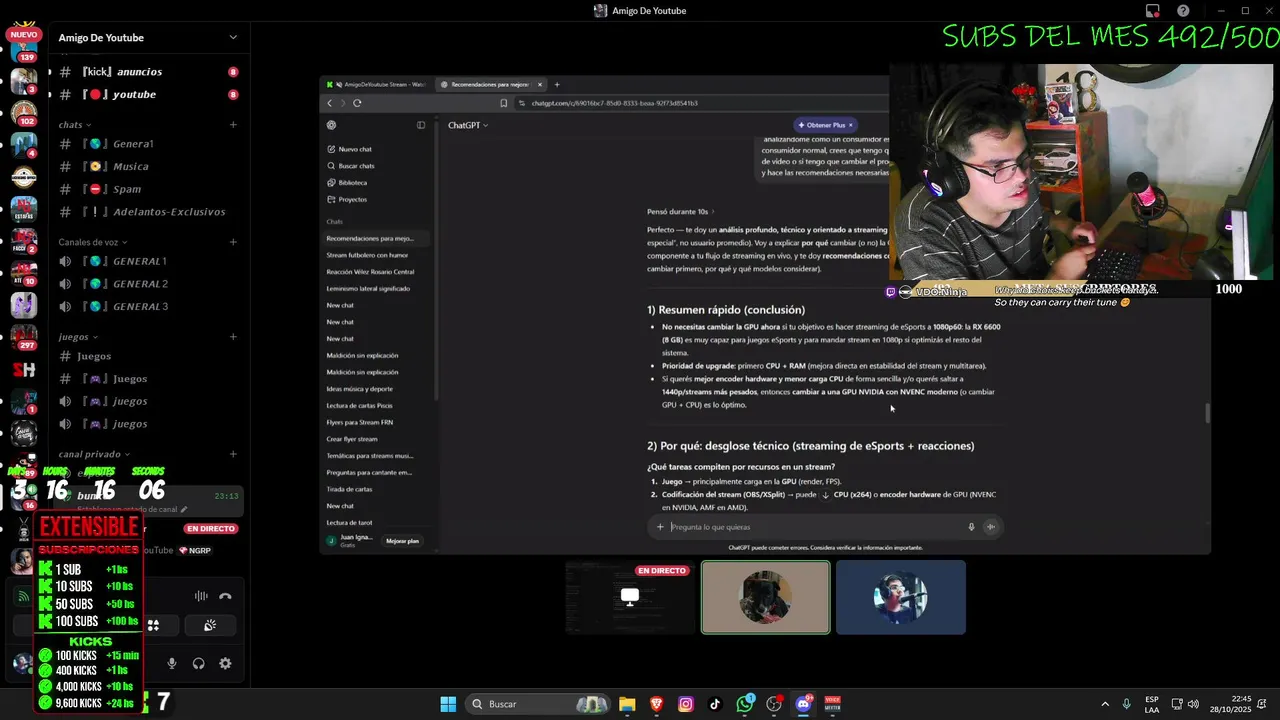Disconnect from the voice call
The height and width of the screenshot is (720, 1280).
click(x=225, y=596)
